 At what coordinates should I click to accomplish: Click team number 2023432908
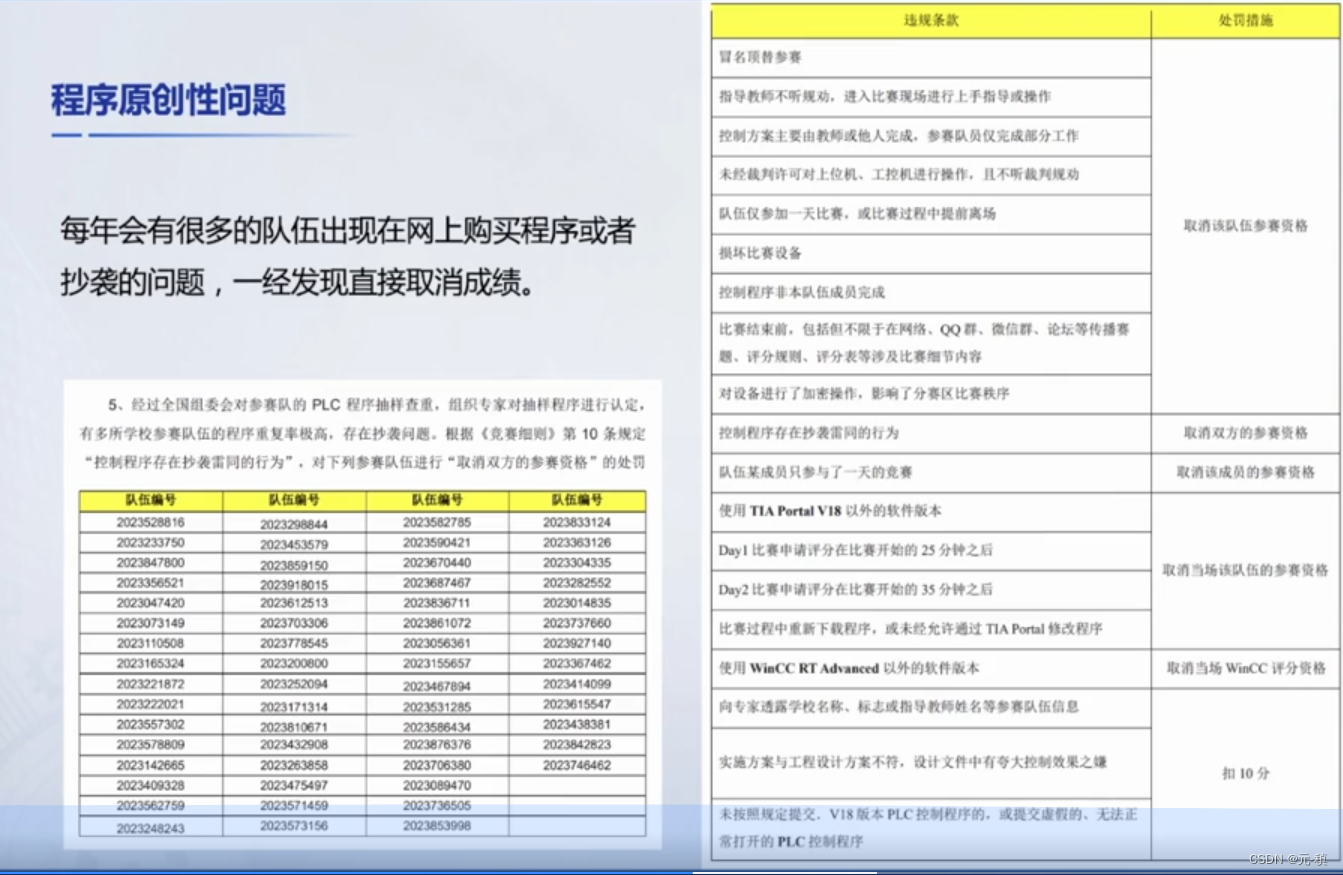coord(294,745)
